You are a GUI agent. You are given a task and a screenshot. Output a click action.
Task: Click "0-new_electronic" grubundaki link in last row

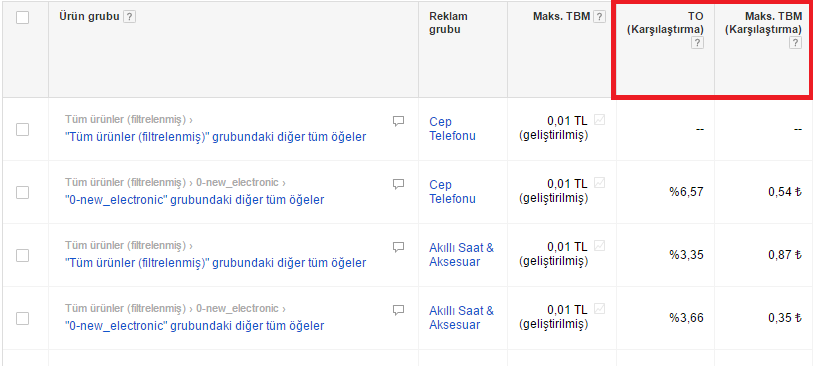(194, 326)
